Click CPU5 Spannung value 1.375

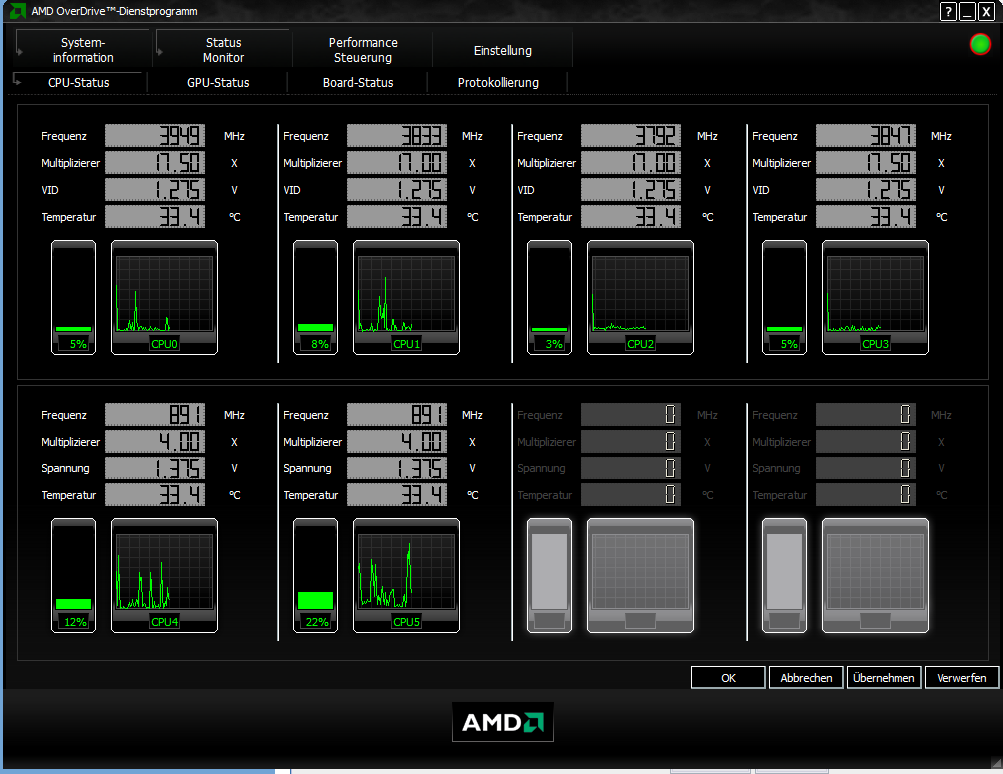tap(397, 468)
